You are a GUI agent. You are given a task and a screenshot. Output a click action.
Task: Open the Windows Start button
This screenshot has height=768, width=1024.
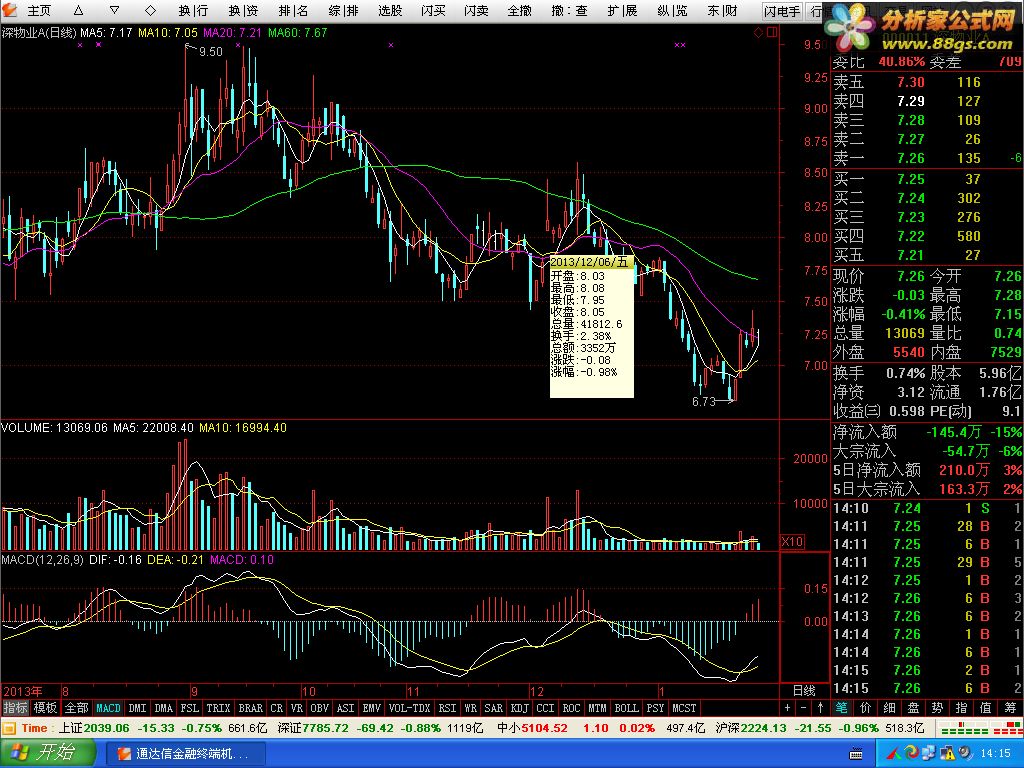[x=46, y=753]
